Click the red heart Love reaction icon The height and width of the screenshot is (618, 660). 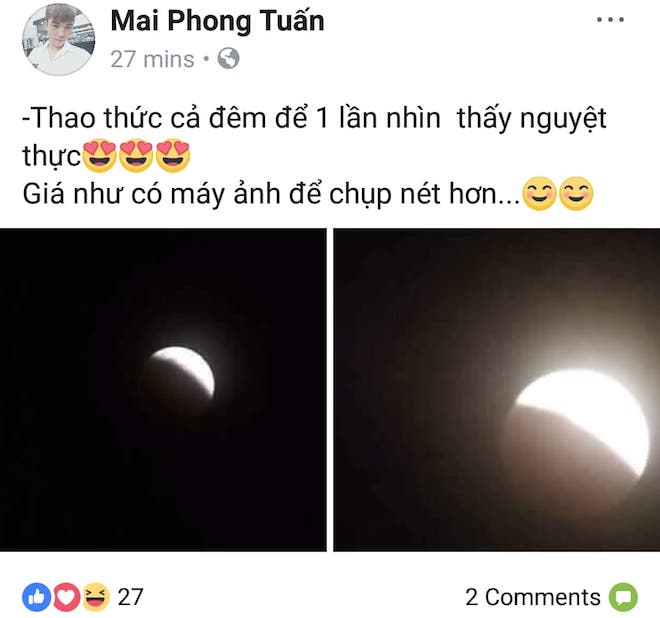(x=66, y=597)
